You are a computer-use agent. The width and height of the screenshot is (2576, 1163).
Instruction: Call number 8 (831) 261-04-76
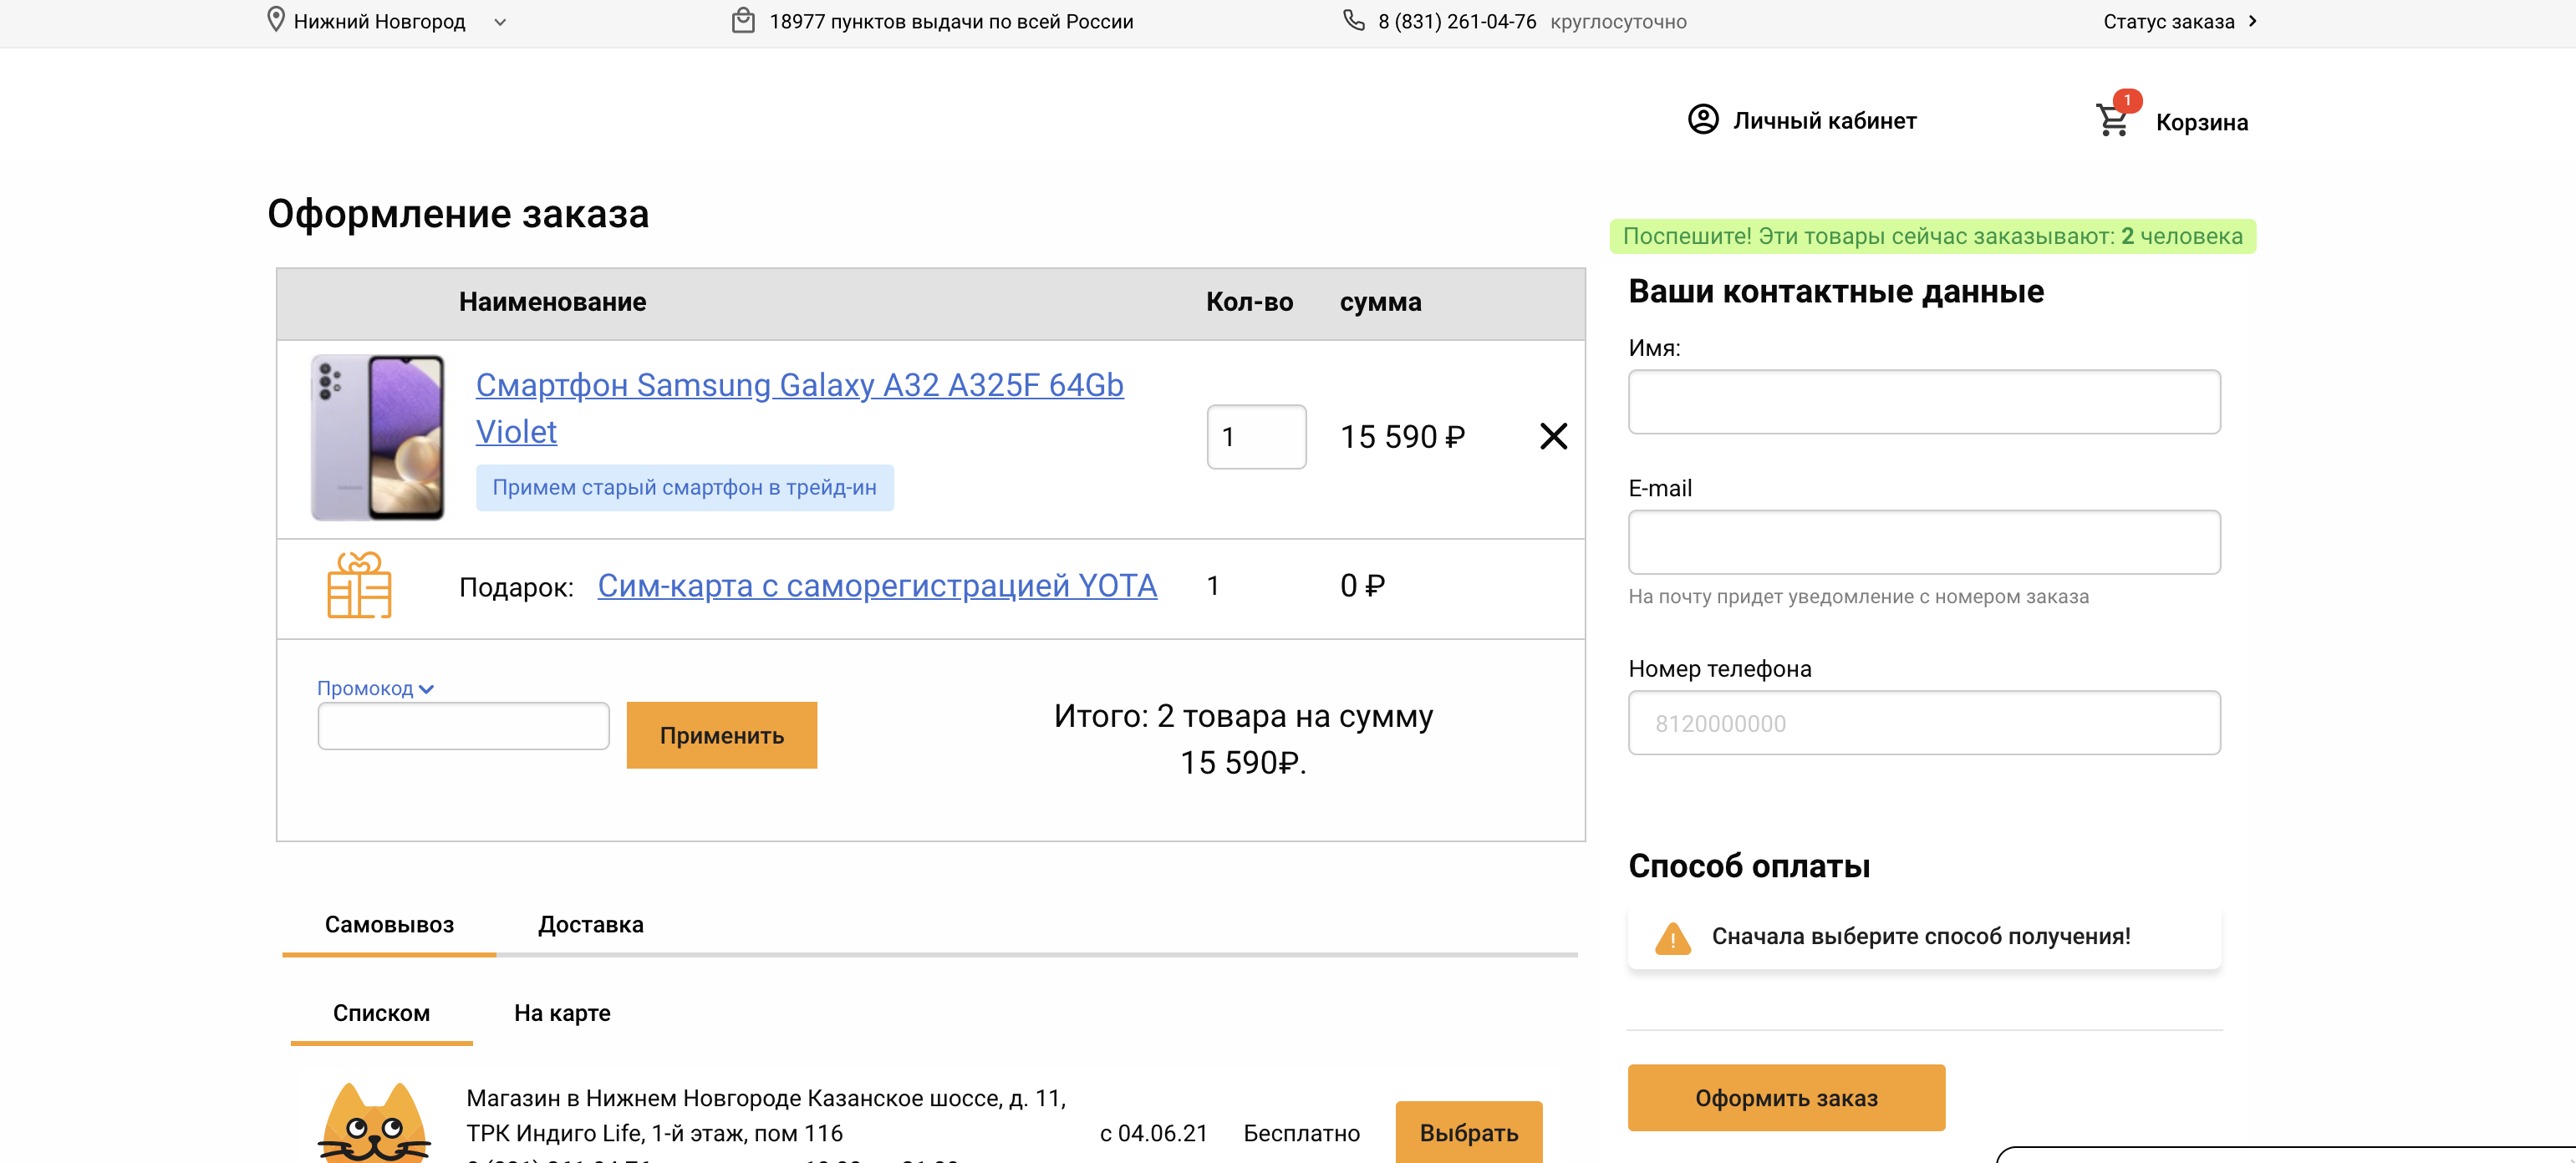[x=1456, y=22]
